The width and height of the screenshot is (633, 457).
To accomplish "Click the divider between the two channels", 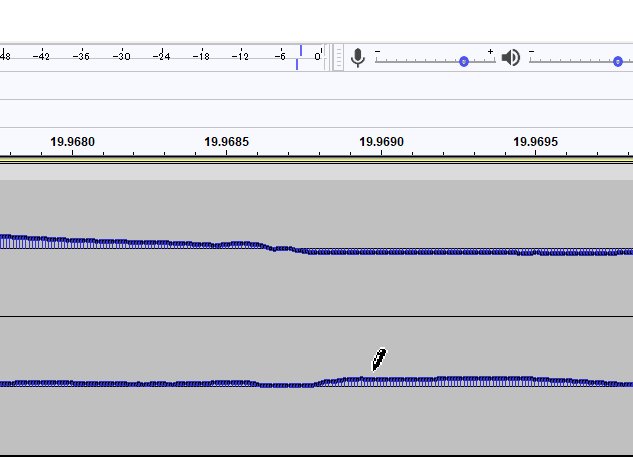I will click(316, 317).
